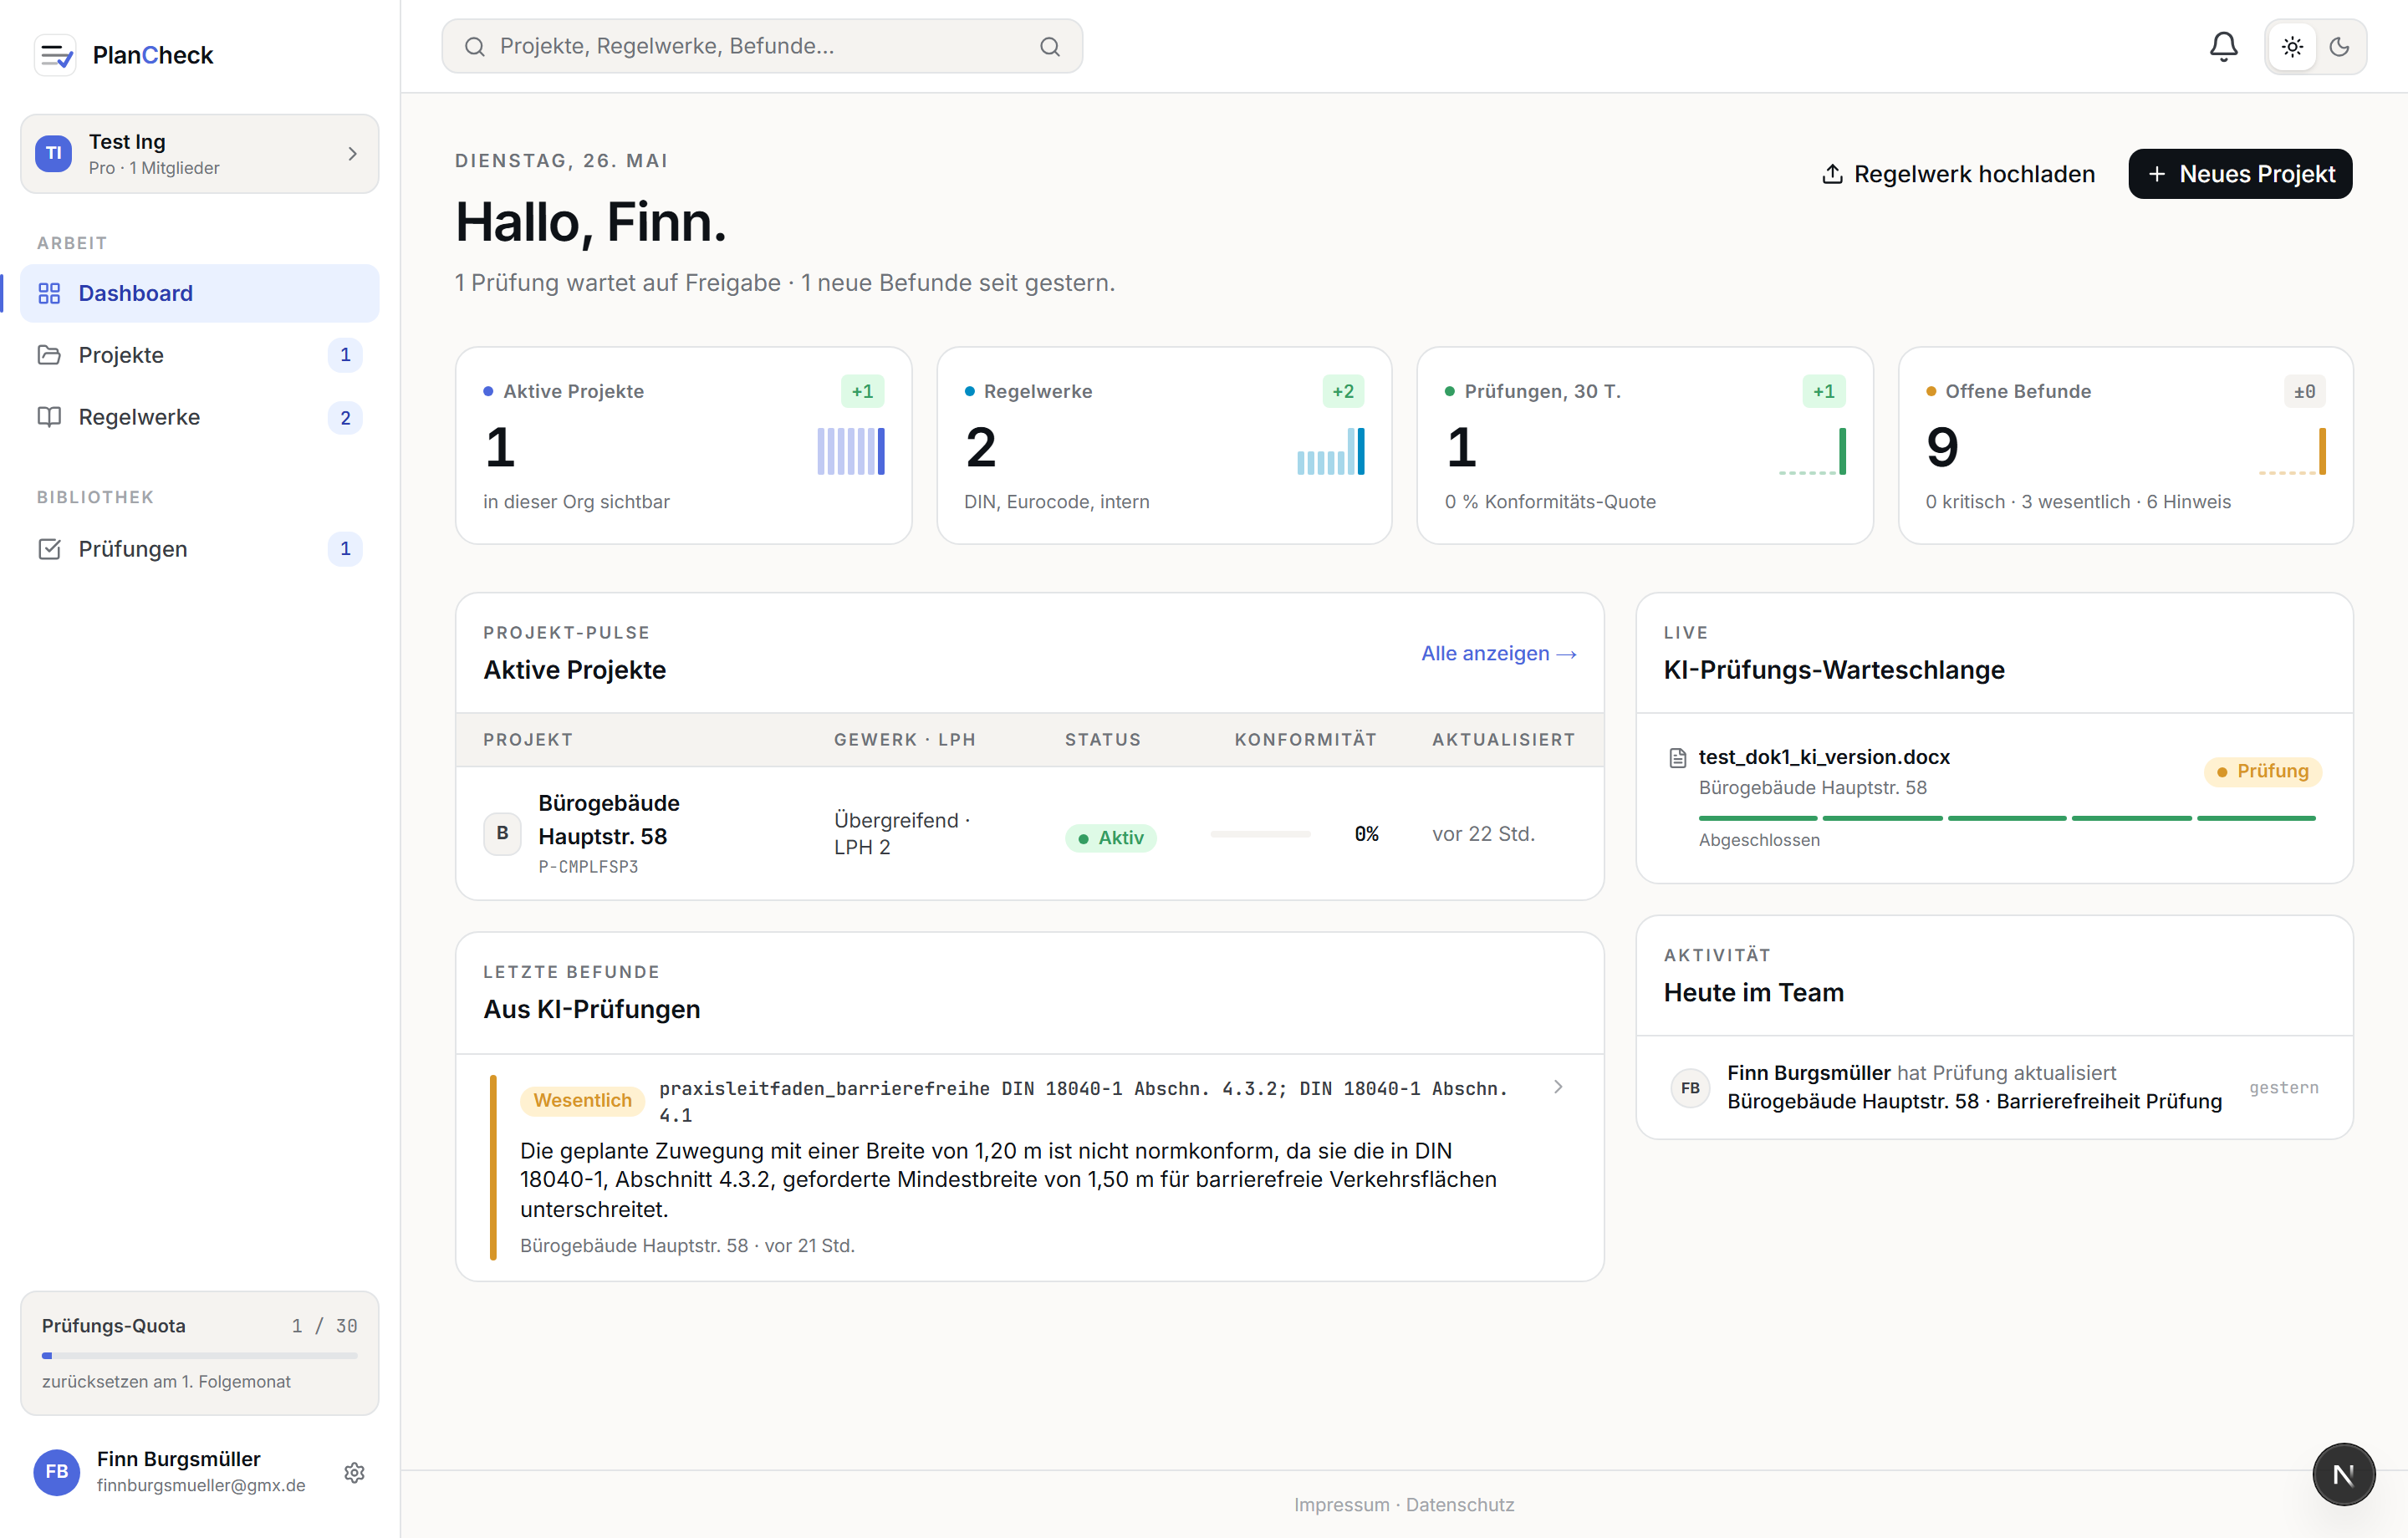Open the Prüfungen, 30 T. stat card
Image resolution: width=2408 pixels, height=1538 pixels.
click(x=1645, y=446)
